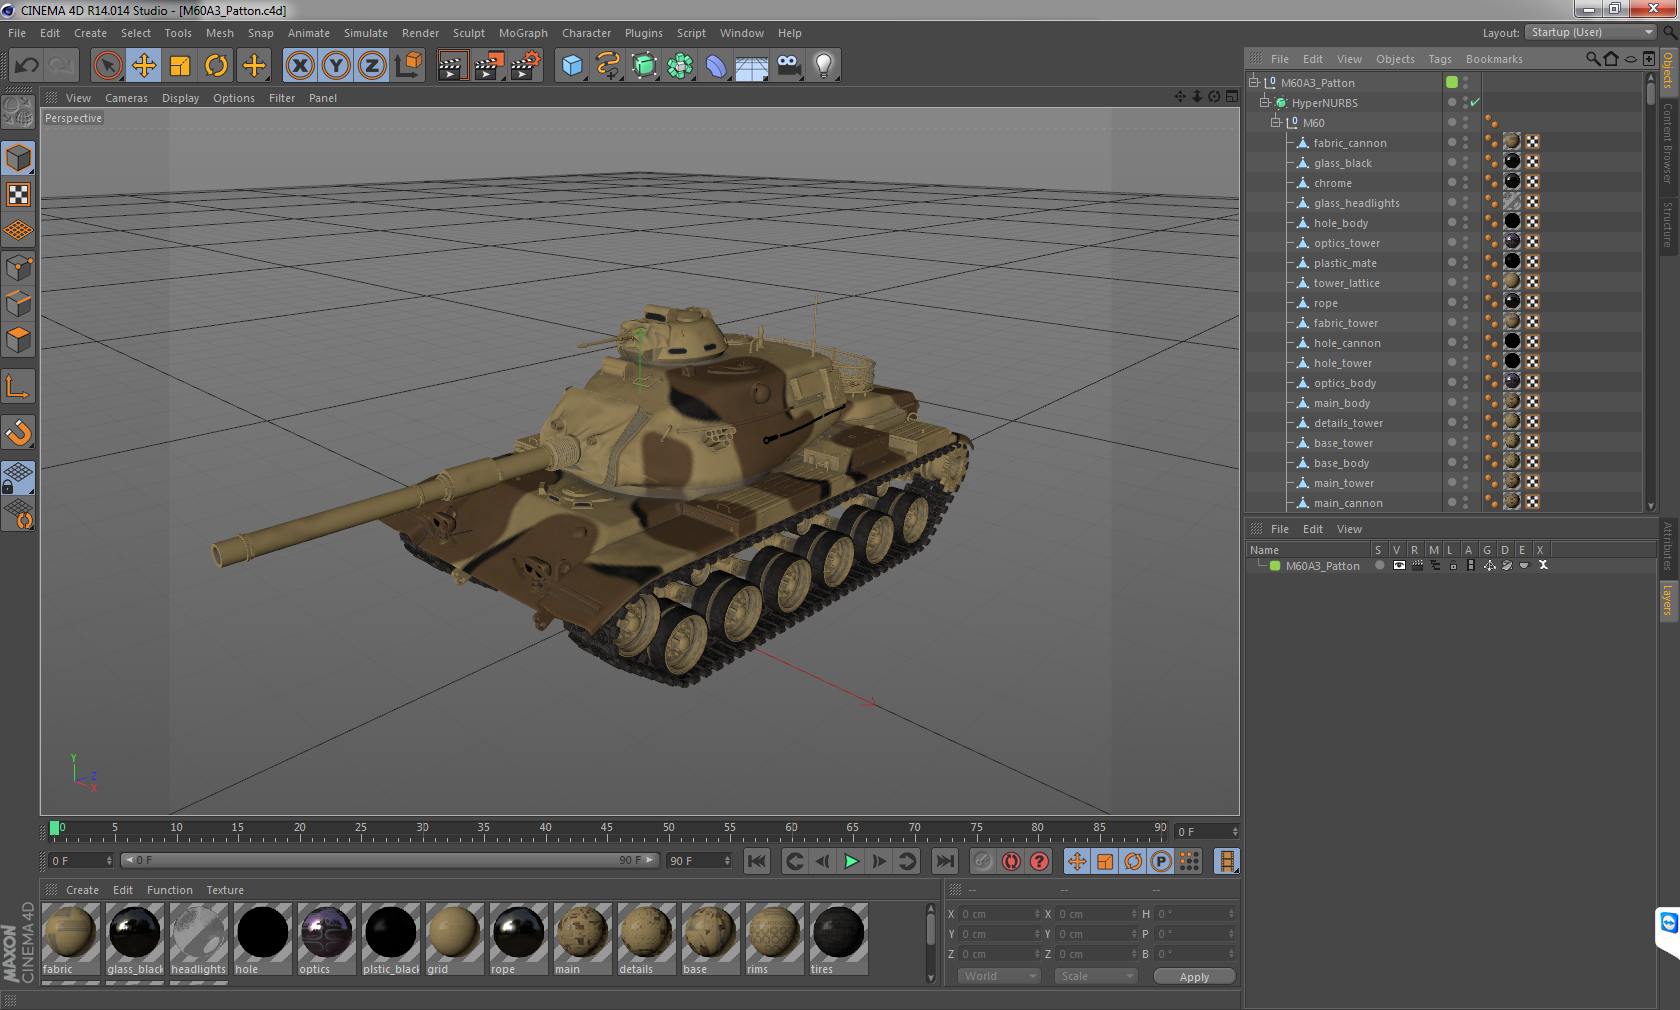Open Objects panel Tags menu
1680x1010 pixels.
tap(1439, 59)
